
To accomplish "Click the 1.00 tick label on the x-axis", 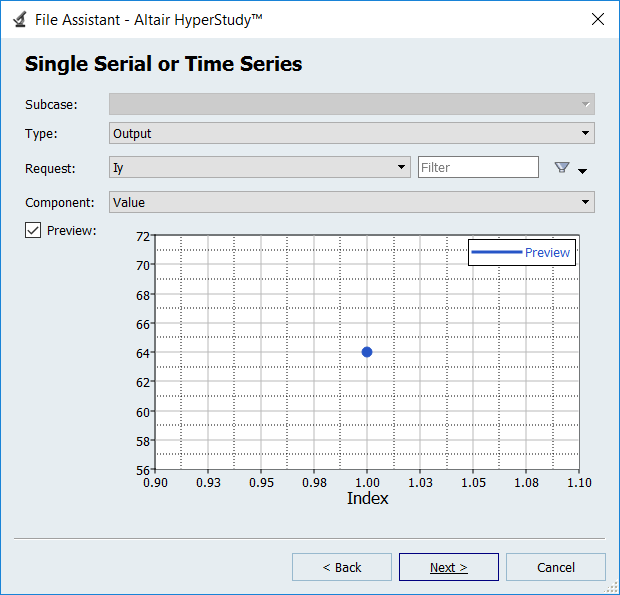I will pyautogui.click(x=367, y=482).
